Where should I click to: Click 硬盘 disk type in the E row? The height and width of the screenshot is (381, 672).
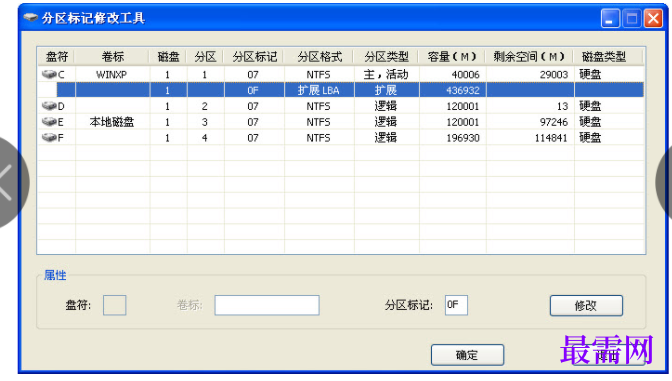[590, 122]
